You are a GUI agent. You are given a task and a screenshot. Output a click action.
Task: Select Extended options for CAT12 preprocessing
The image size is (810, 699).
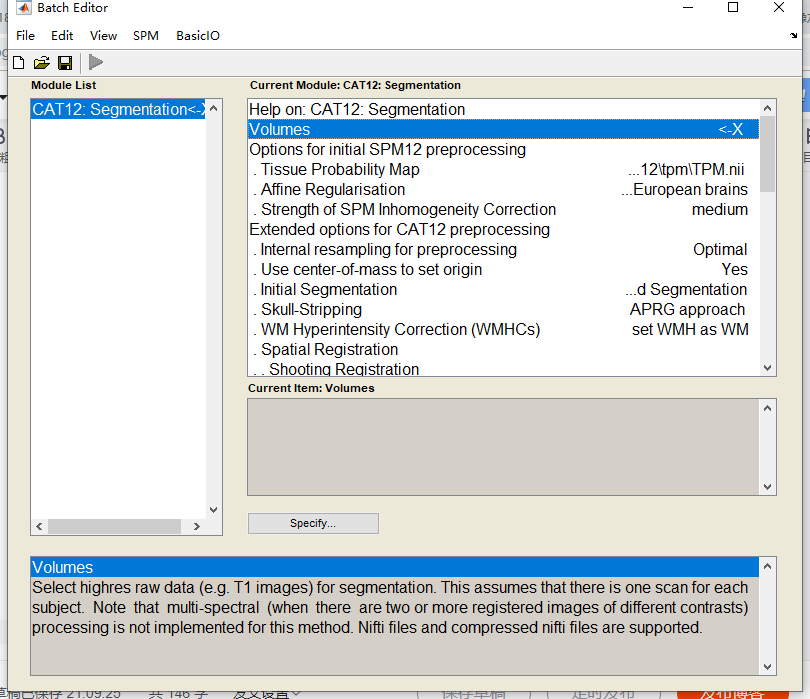click(504, 229)
